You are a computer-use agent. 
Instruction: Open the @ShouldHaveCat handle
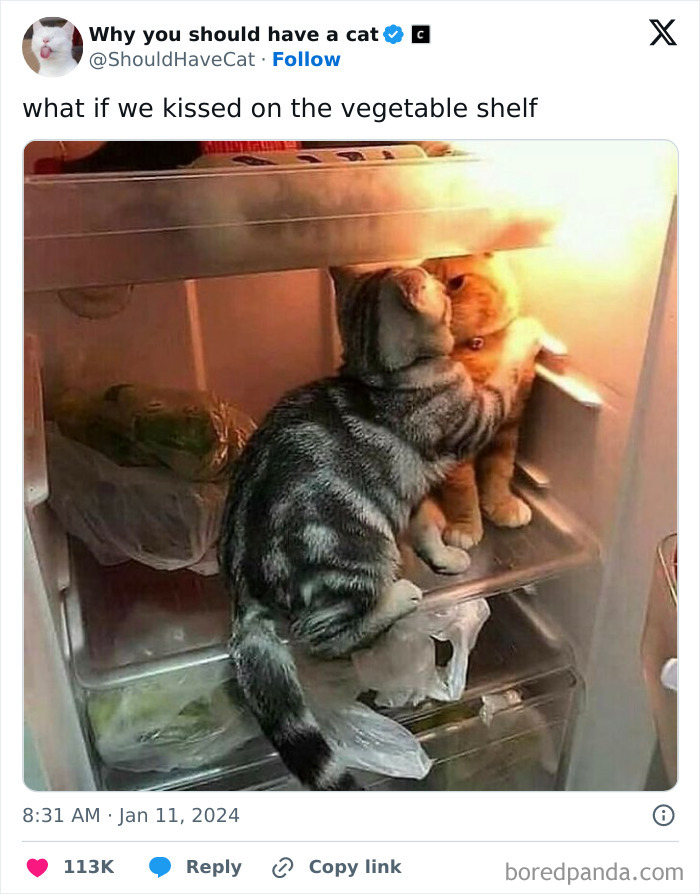point(172,59)
